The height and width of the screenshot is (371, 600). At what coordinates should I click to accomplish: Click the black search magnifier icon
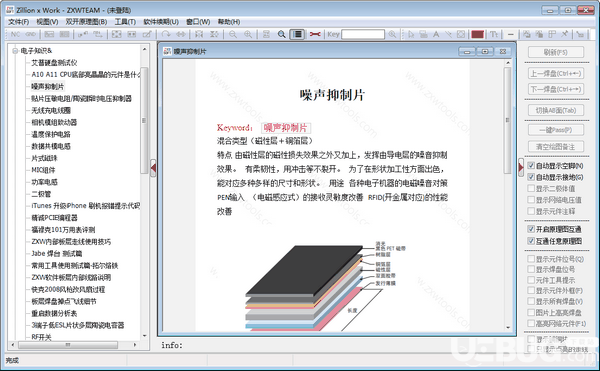pos(282,34)
